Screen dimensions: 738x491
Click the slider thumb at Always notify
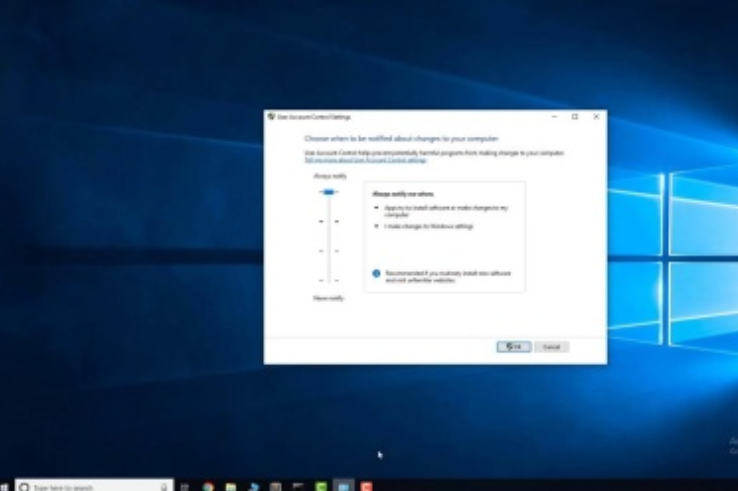[x=328, y=192]
